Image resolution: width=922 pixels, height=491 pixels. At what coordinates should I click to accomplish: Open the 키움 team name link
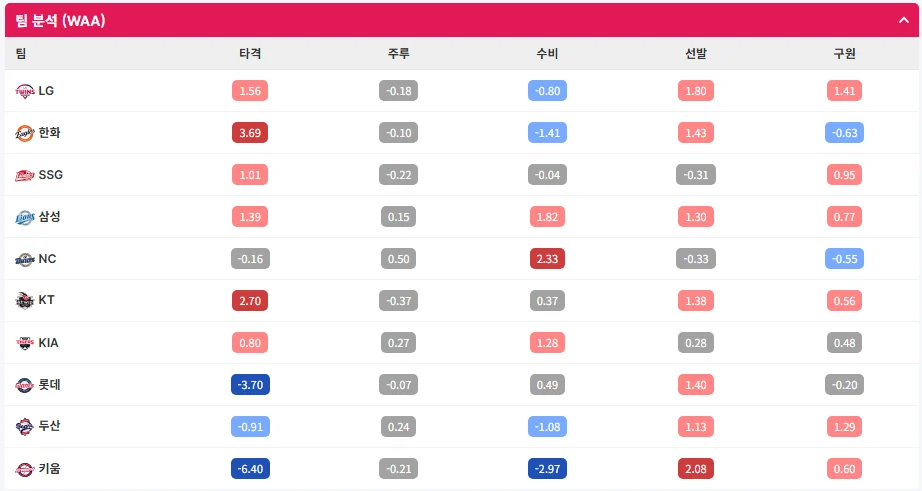point(49,469)
